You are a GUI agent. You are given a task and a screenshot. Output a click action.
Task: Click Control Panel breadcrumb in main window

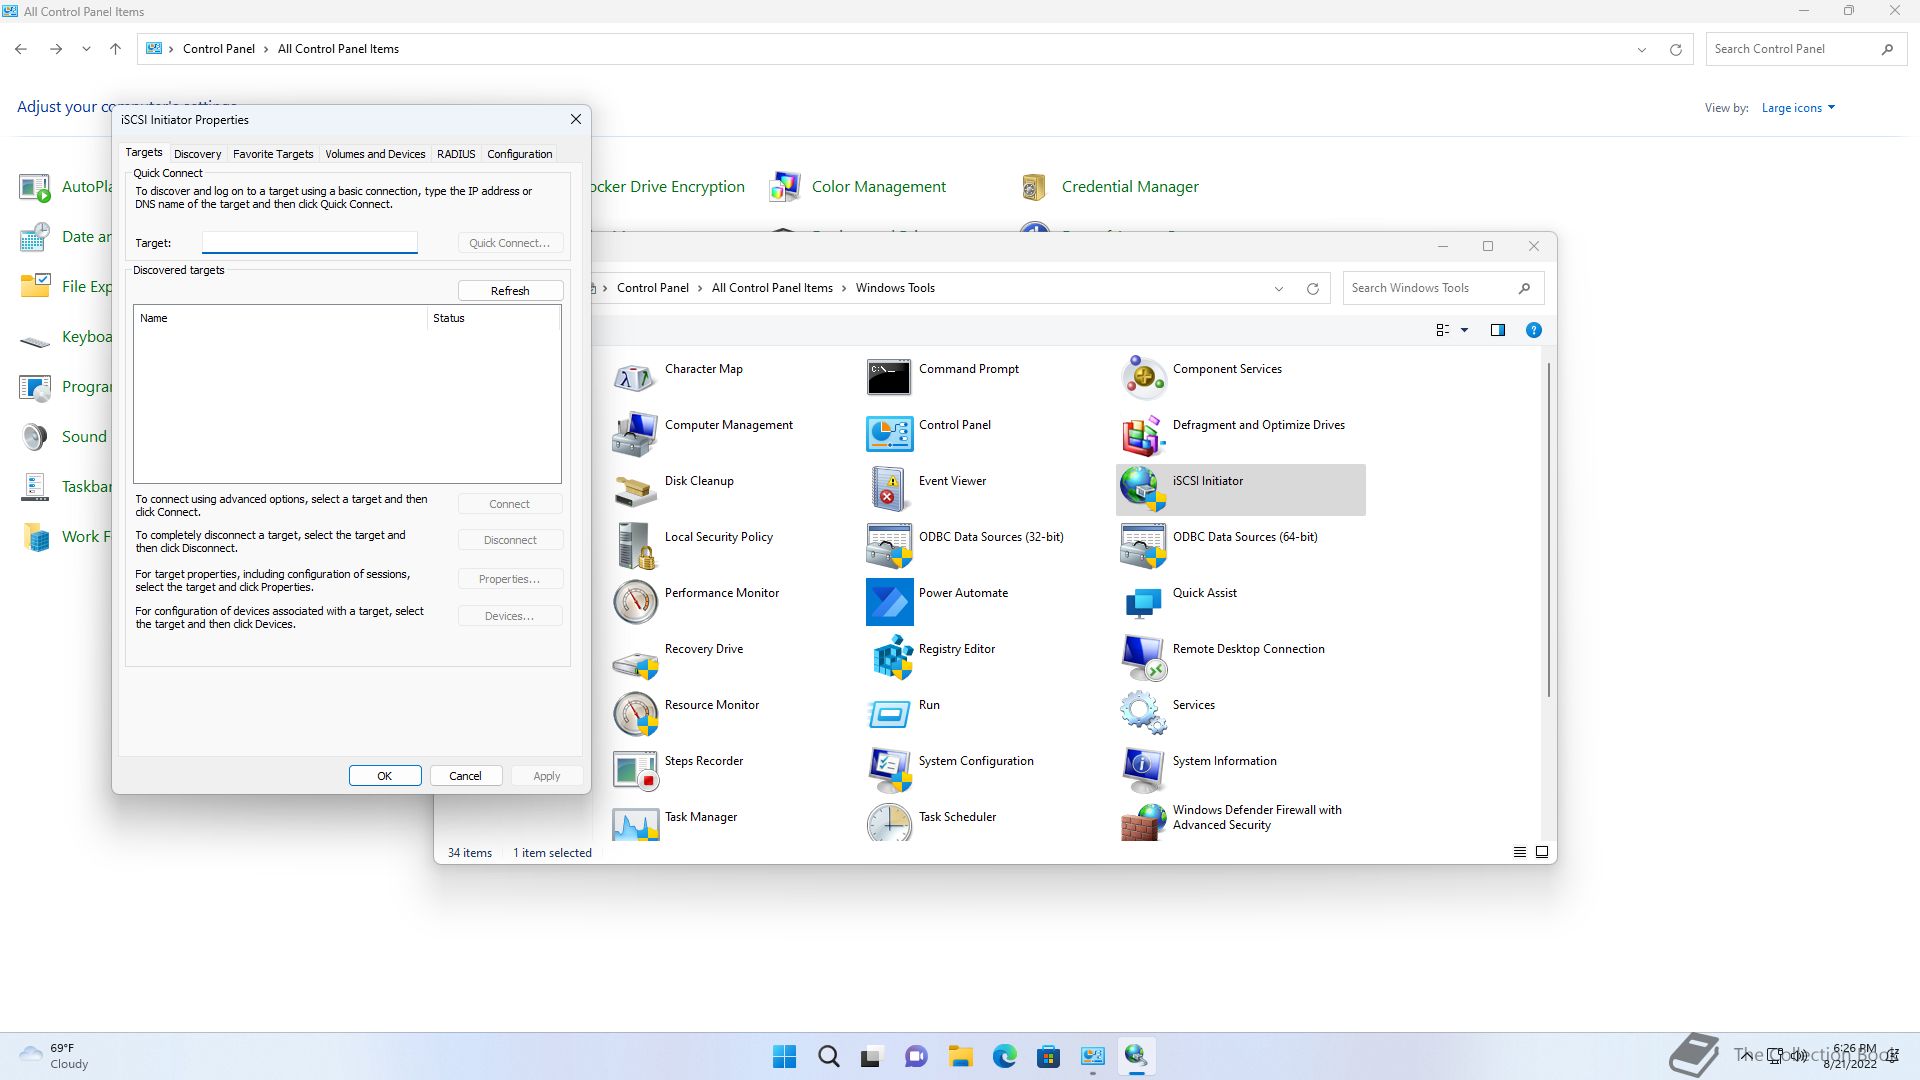(218, 49)
